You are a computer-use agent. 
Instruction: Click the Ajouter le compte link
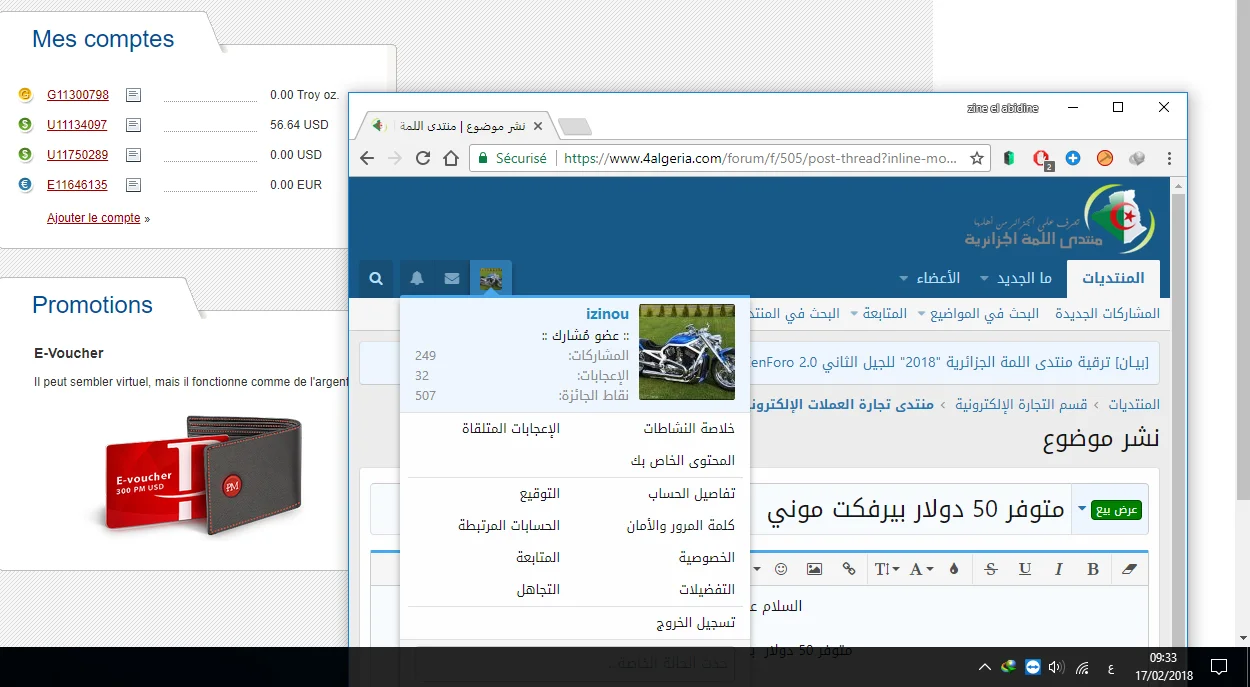click(x=94, y=218)
